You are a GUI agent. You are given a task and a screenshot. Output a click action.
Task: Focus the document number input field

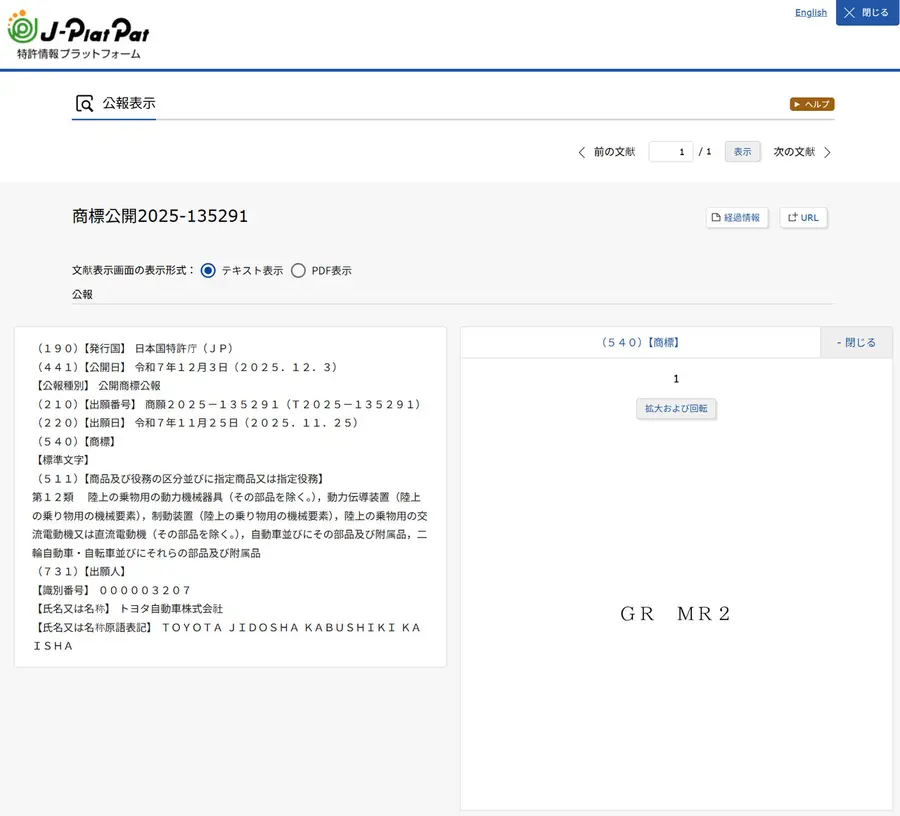pos(670,151)
